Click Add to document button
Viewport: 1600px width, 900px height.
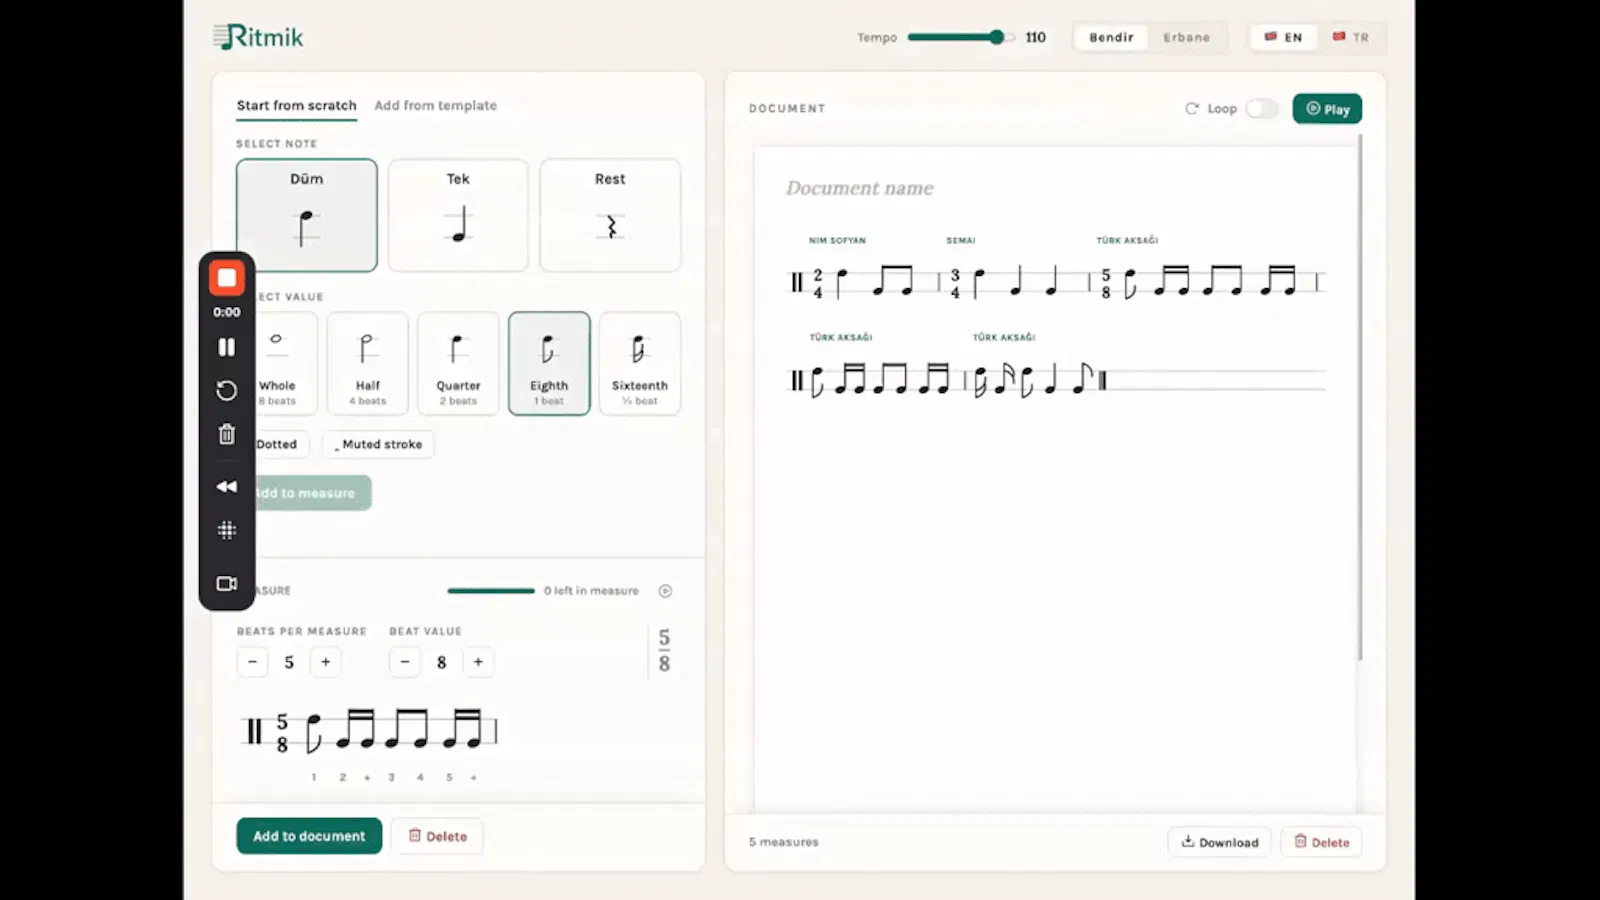(309, 836)
